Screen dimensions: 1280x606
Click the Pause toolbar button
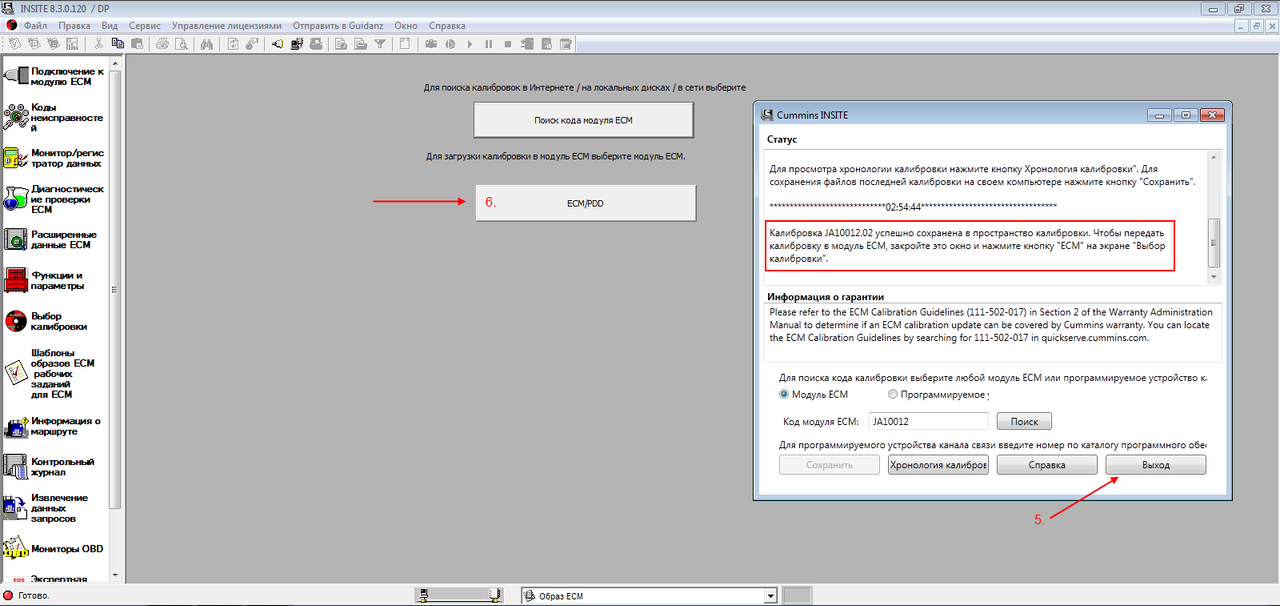pos(489,44)
